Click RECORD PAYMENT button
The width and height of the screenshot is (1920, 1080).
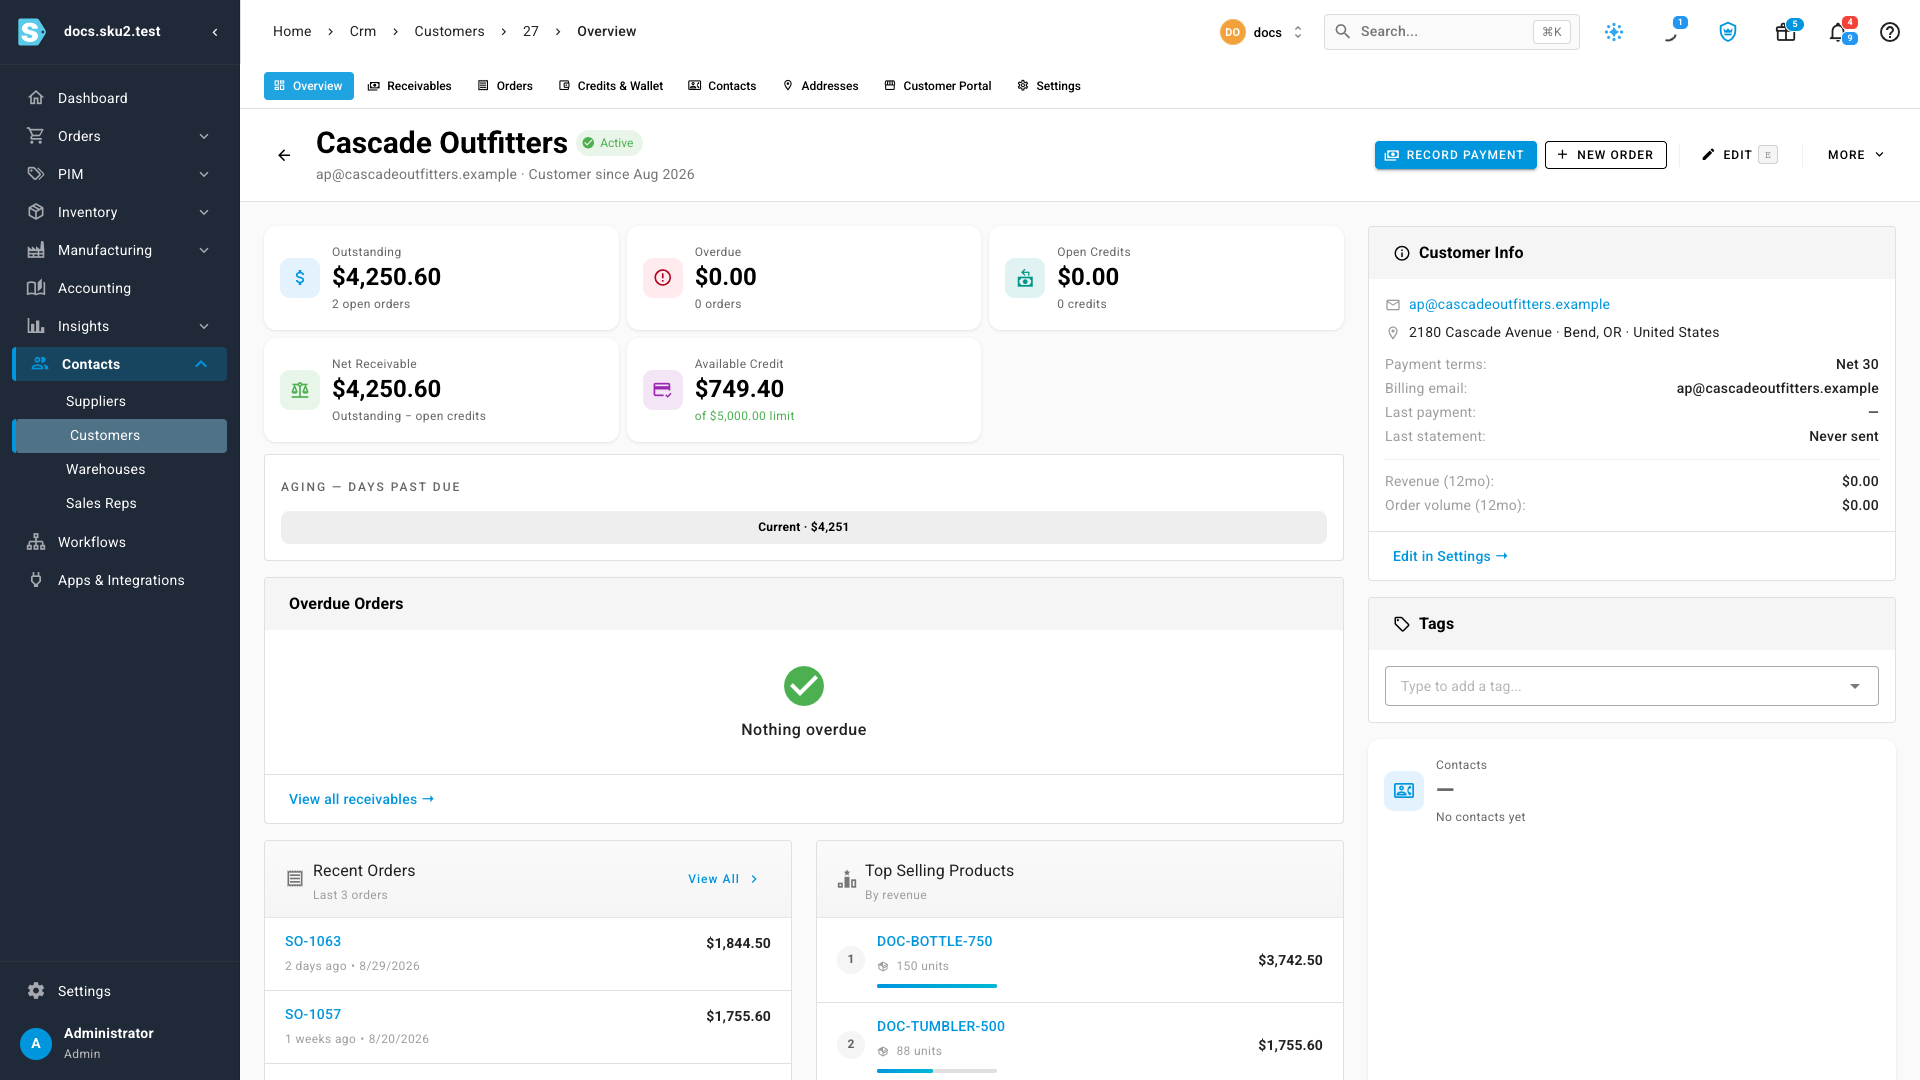click(1456, 155)
